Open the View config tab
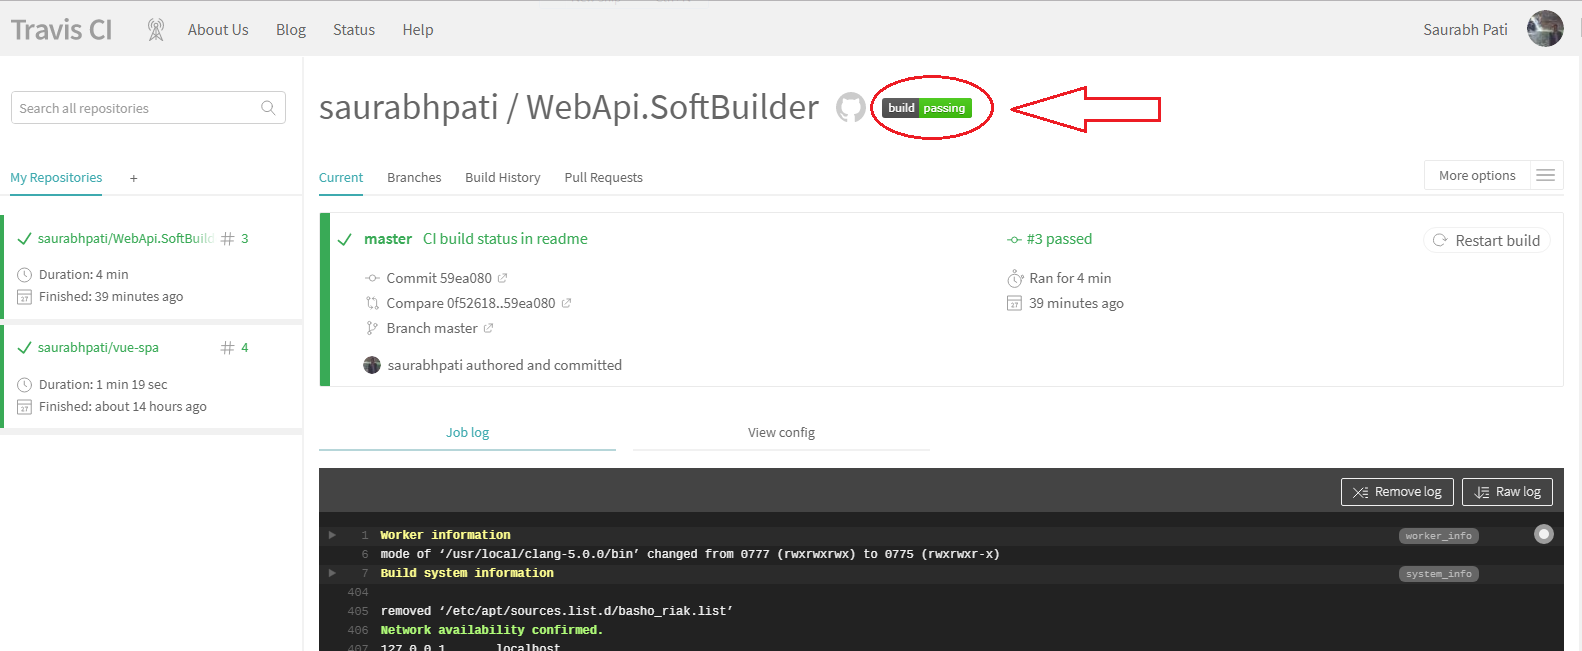 (781, 433)
